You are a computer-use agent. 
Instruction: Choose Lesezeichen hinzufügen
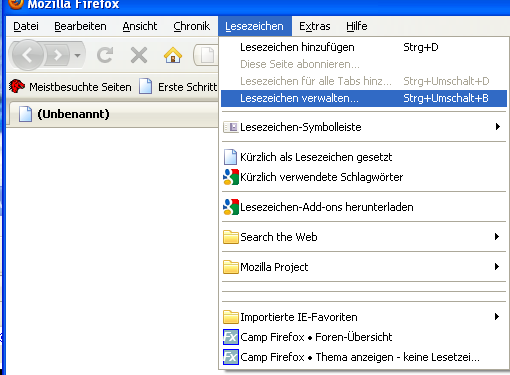(x=364, y=47)
